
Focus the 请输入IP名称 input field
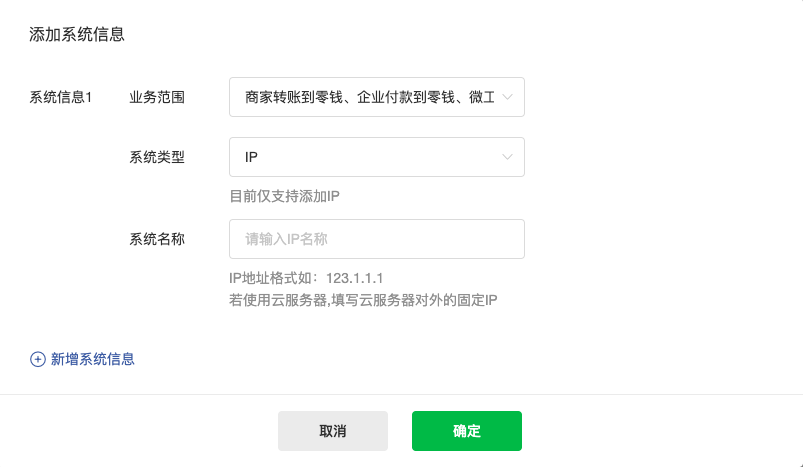pyautogui.click(x=376, y=239)
